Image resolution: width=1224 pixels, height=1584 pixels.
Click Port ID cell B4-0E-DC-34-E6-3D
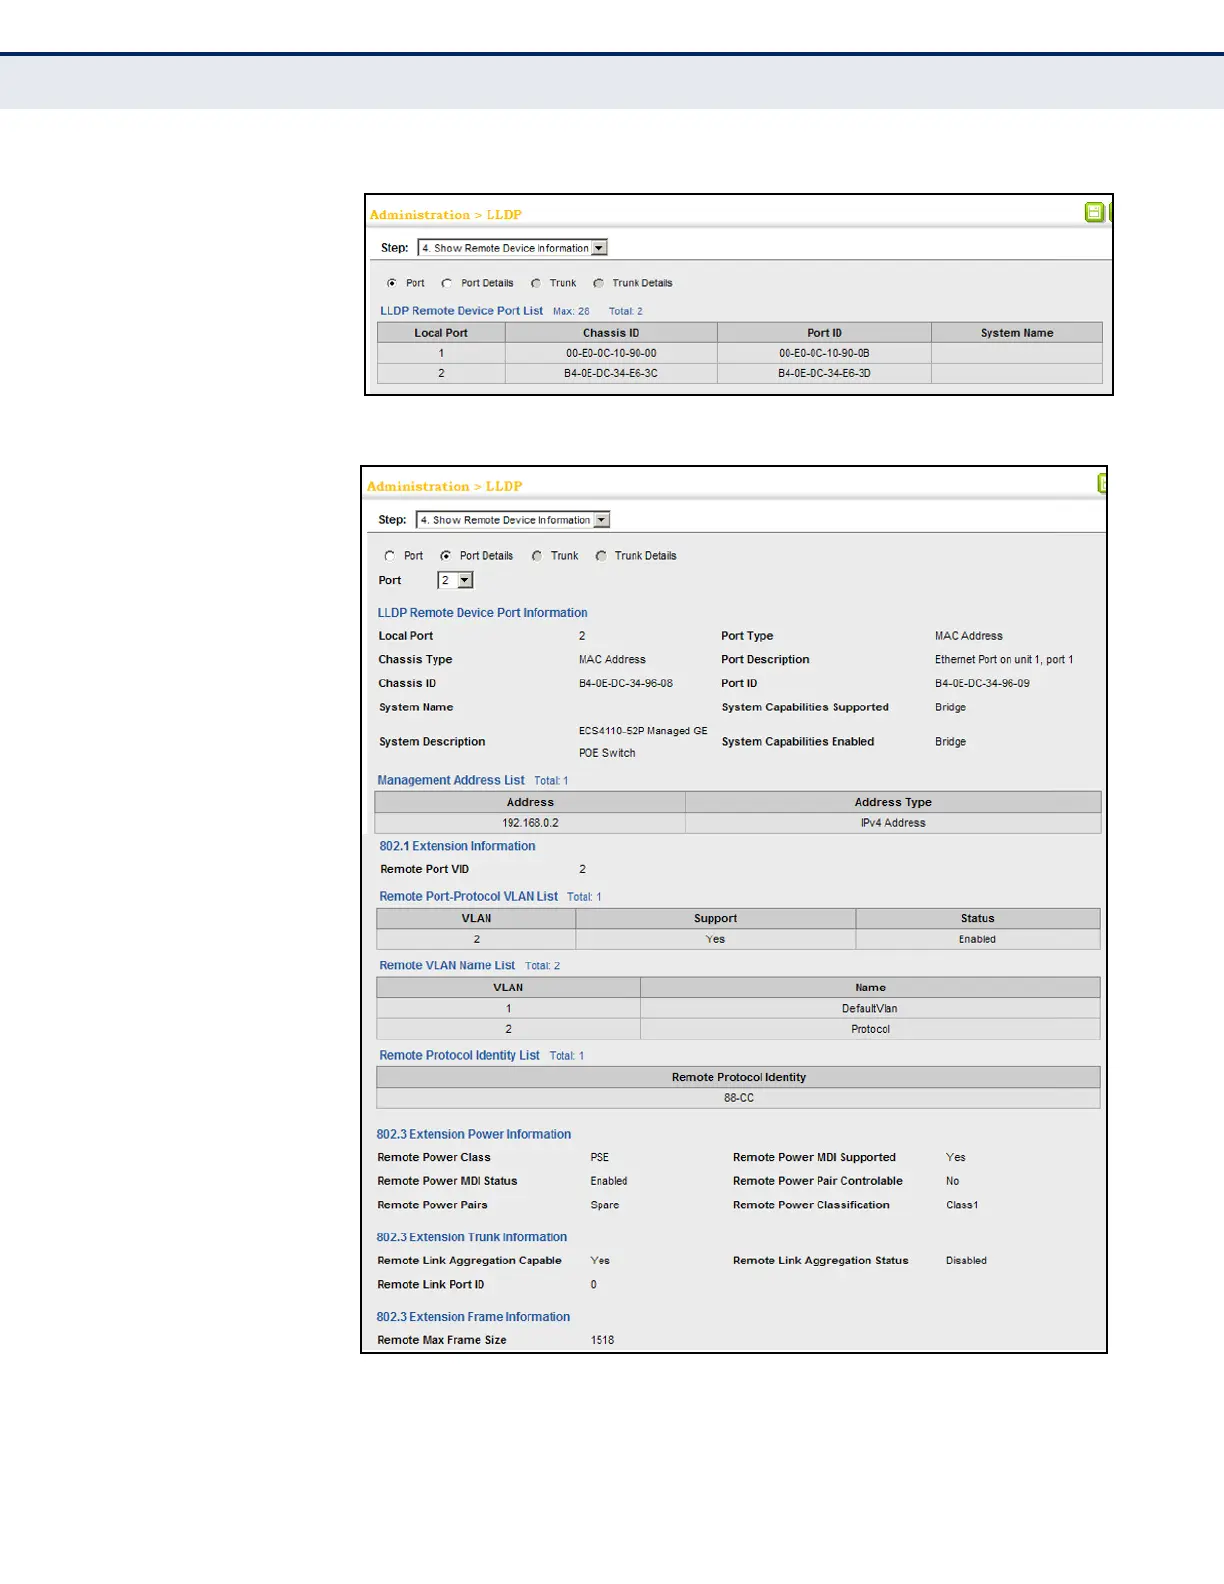[824, 373]
